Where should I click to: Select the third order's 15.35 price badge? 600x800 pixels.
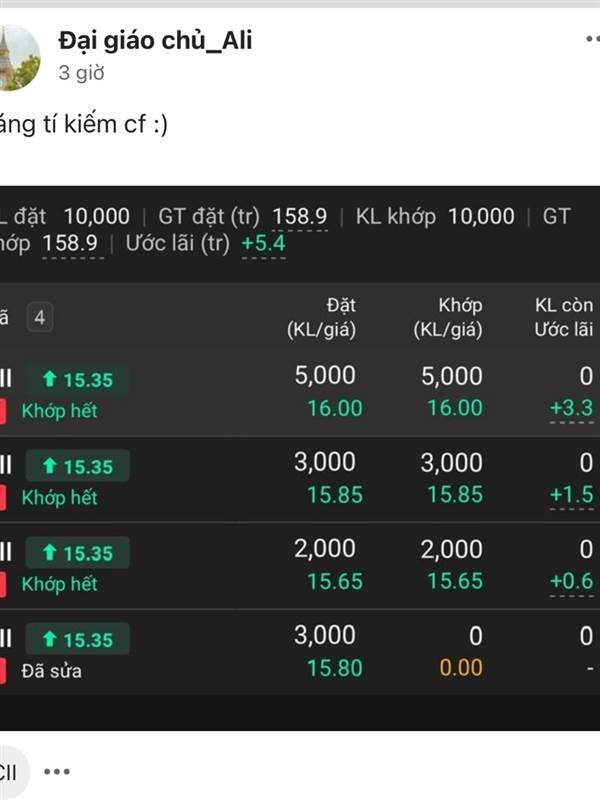(77, 553)
